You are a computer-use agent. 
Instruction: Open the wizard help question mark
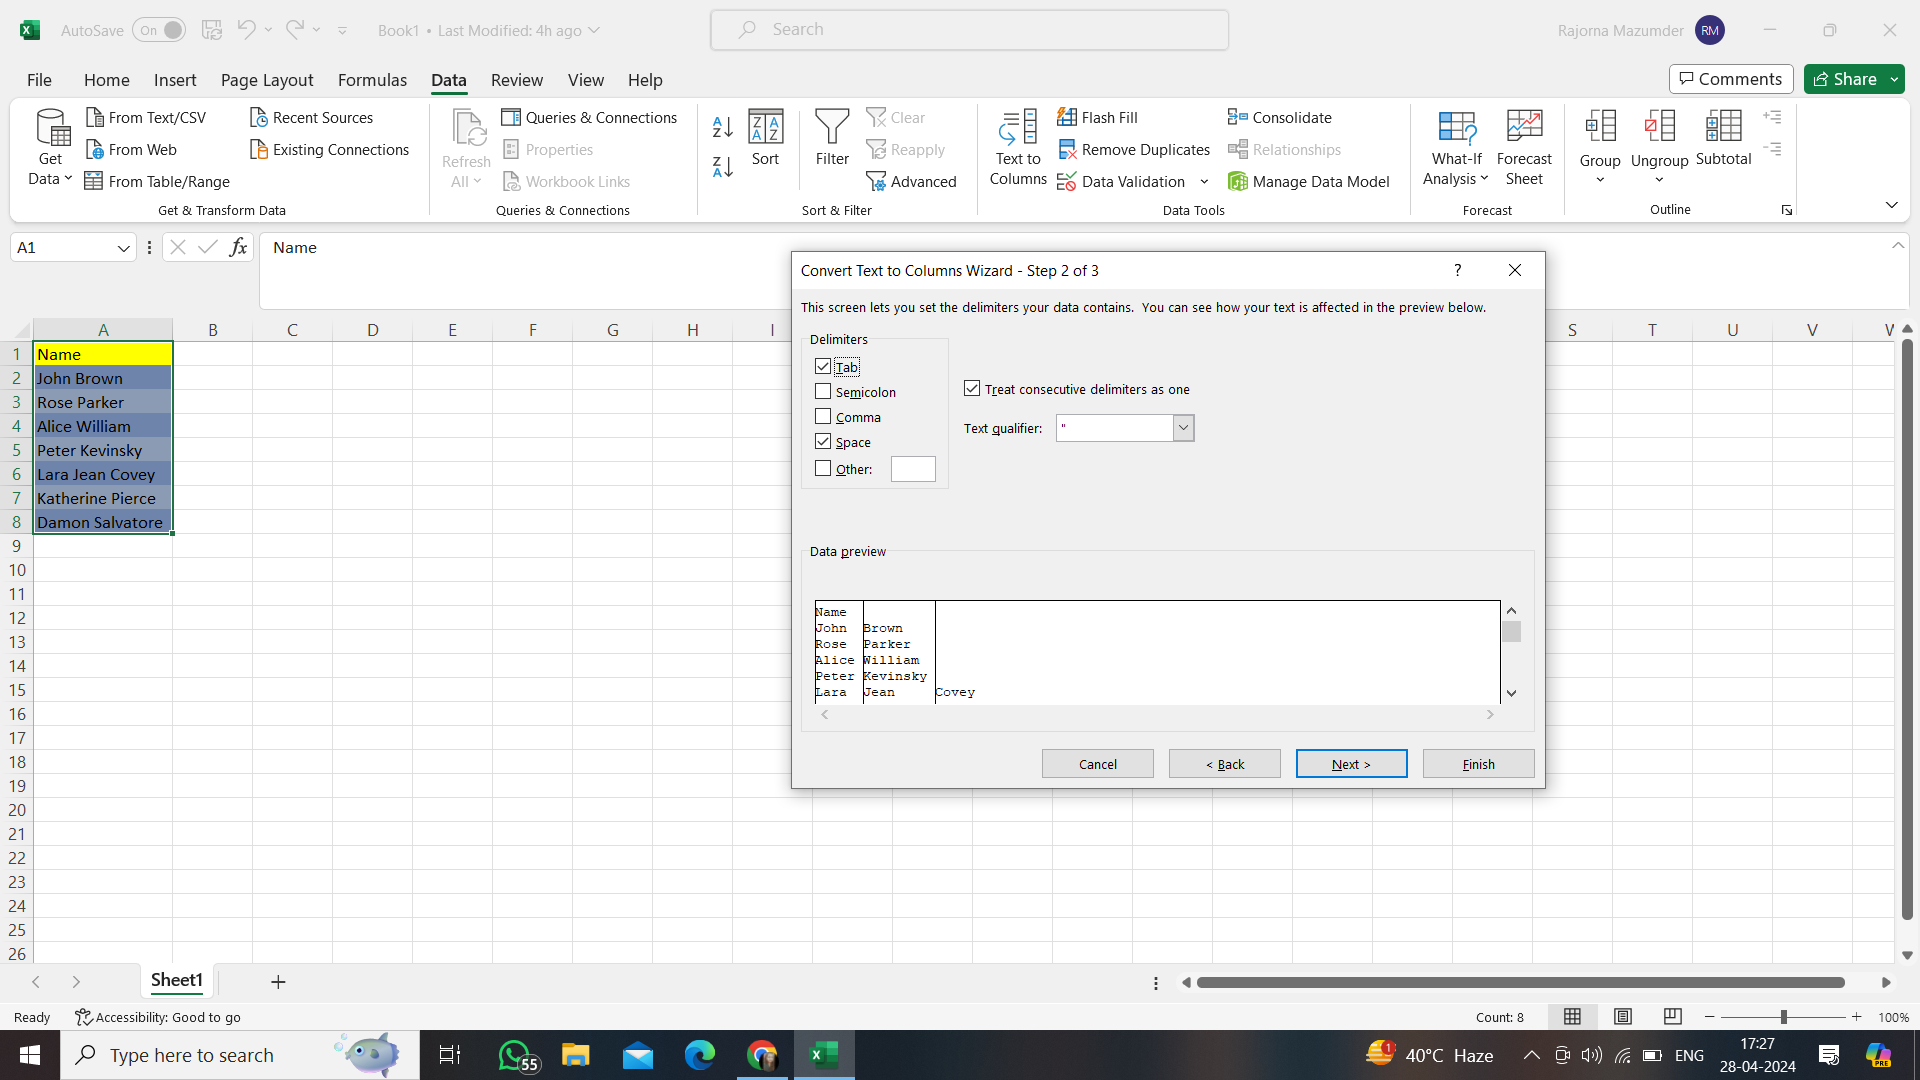point(1457,270)
